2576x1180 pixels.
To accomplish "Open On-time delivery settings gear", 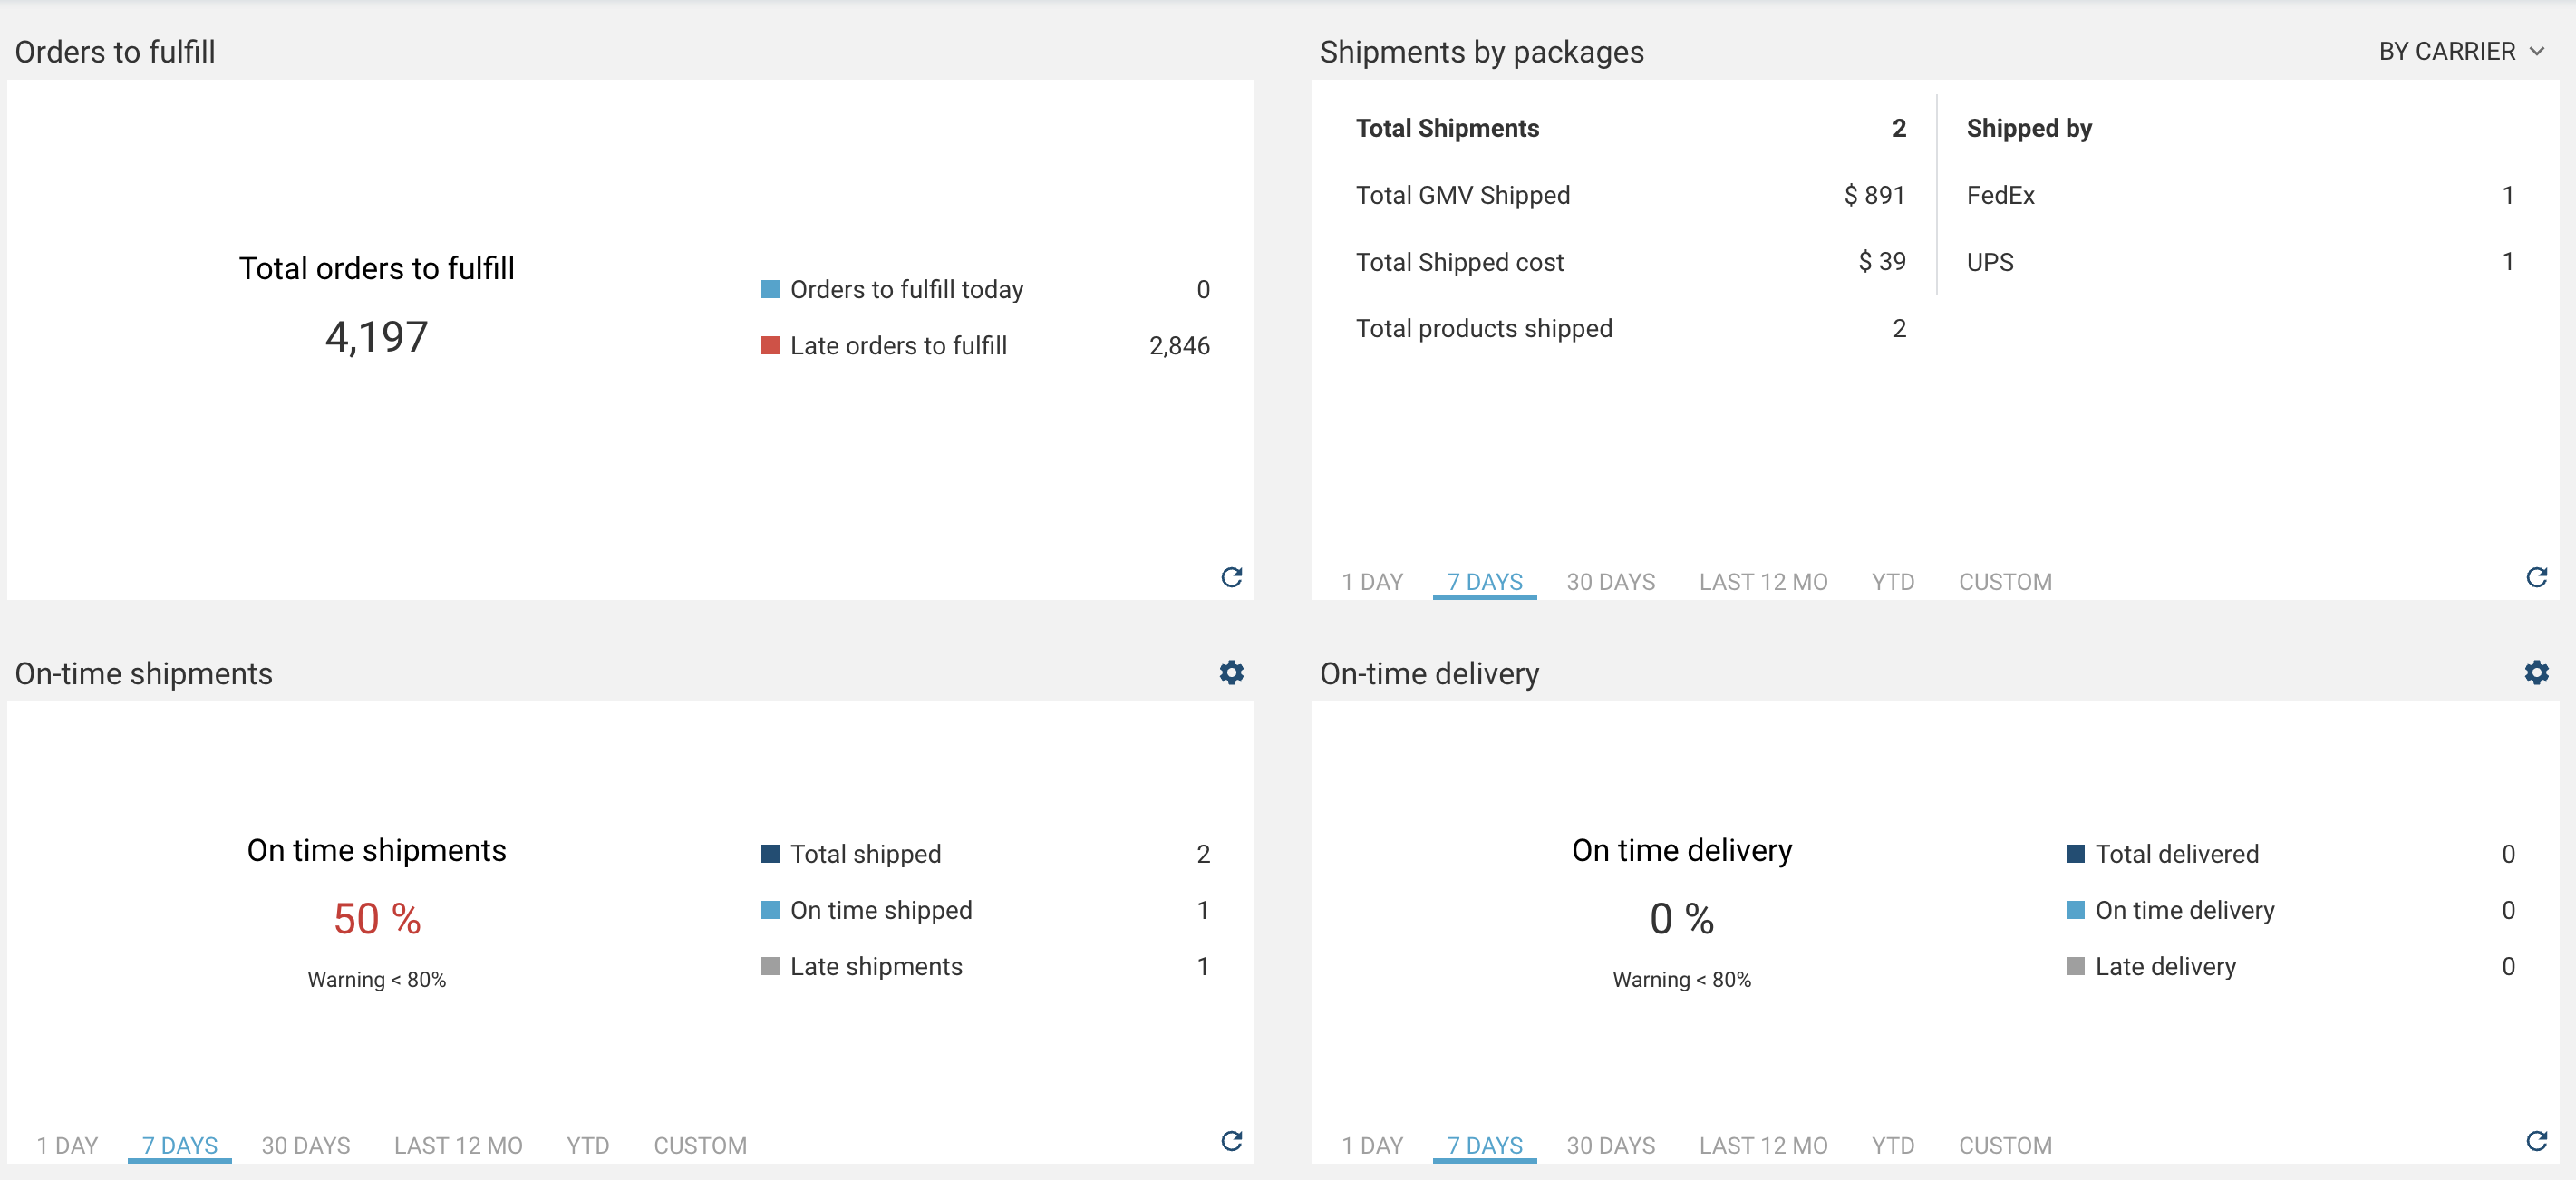I will coord(2537,672).
